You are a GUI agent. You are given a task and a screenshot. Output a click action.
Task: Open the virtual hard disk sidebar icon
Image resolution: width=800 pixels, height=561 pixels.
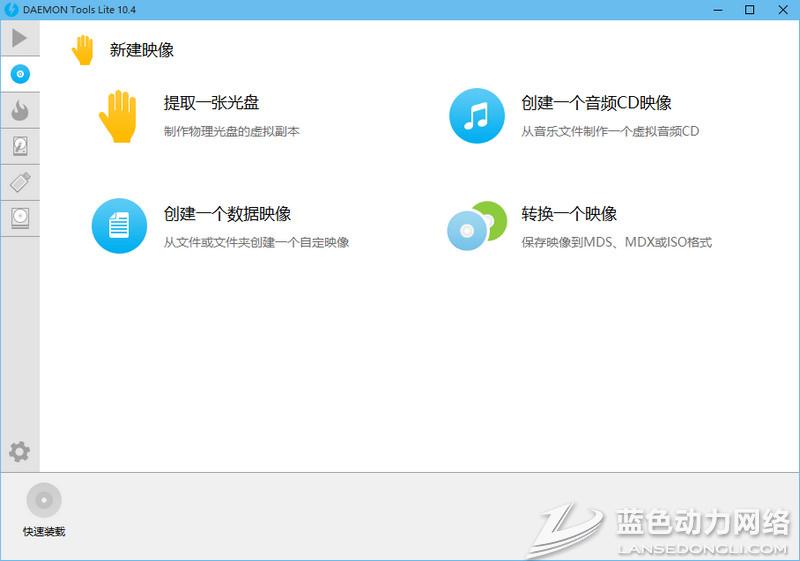[x=19, y=147]
